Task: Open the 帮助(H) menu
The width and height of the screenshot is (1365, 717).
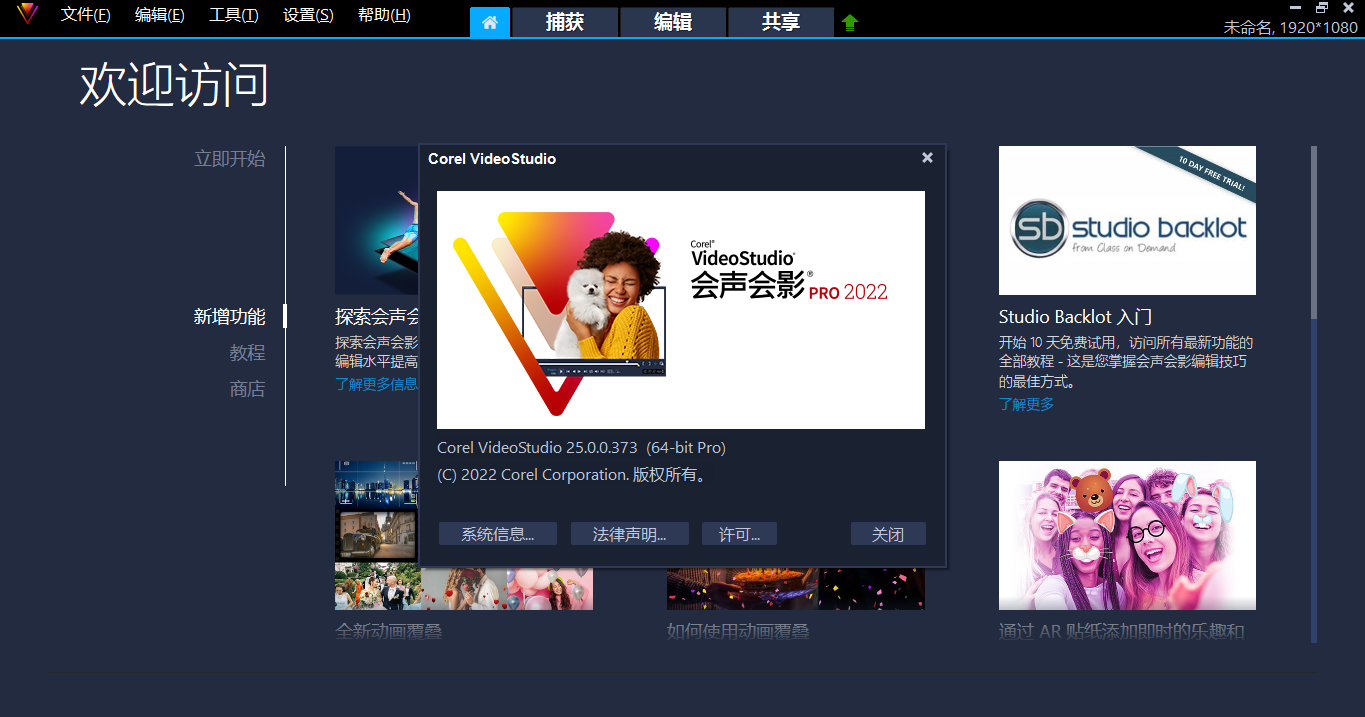Action: [384, 15]
